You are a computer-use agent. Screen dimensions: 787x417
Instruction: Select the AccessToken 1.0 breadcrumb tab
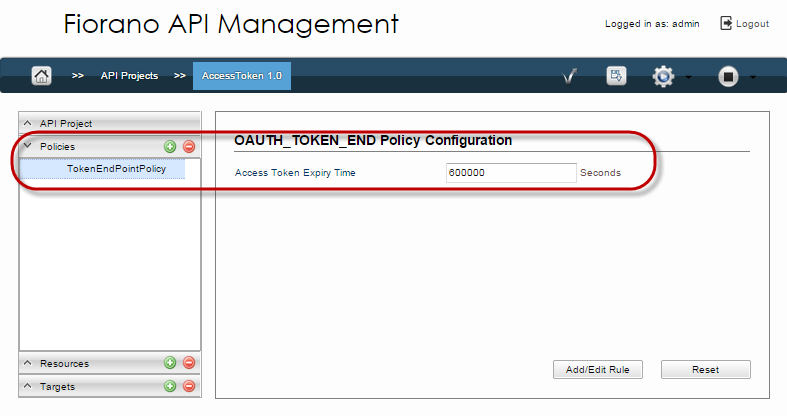242,76
